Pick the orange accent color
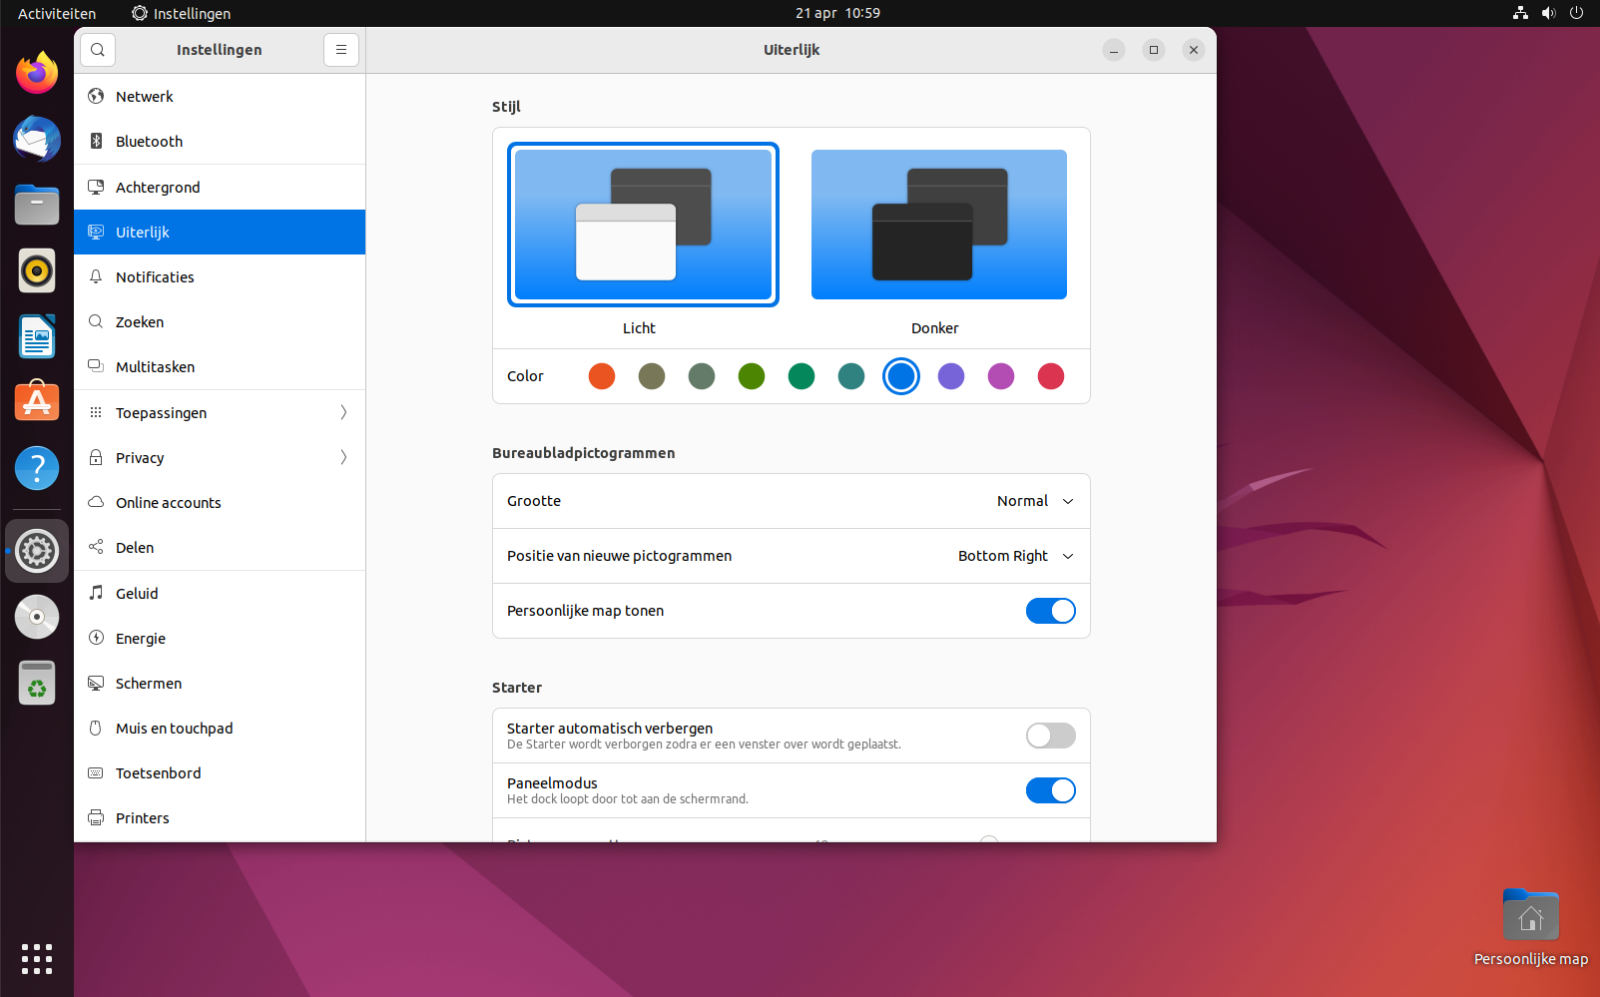 [602, 376]
